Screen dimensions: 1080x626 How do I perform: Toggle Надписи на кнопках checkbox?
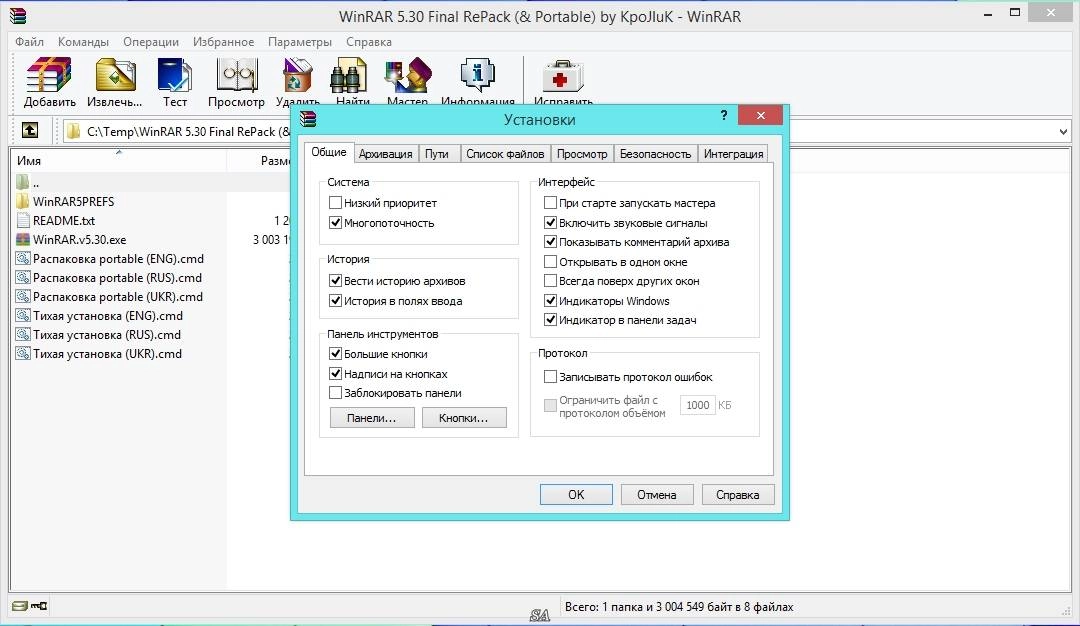(335, 373)
